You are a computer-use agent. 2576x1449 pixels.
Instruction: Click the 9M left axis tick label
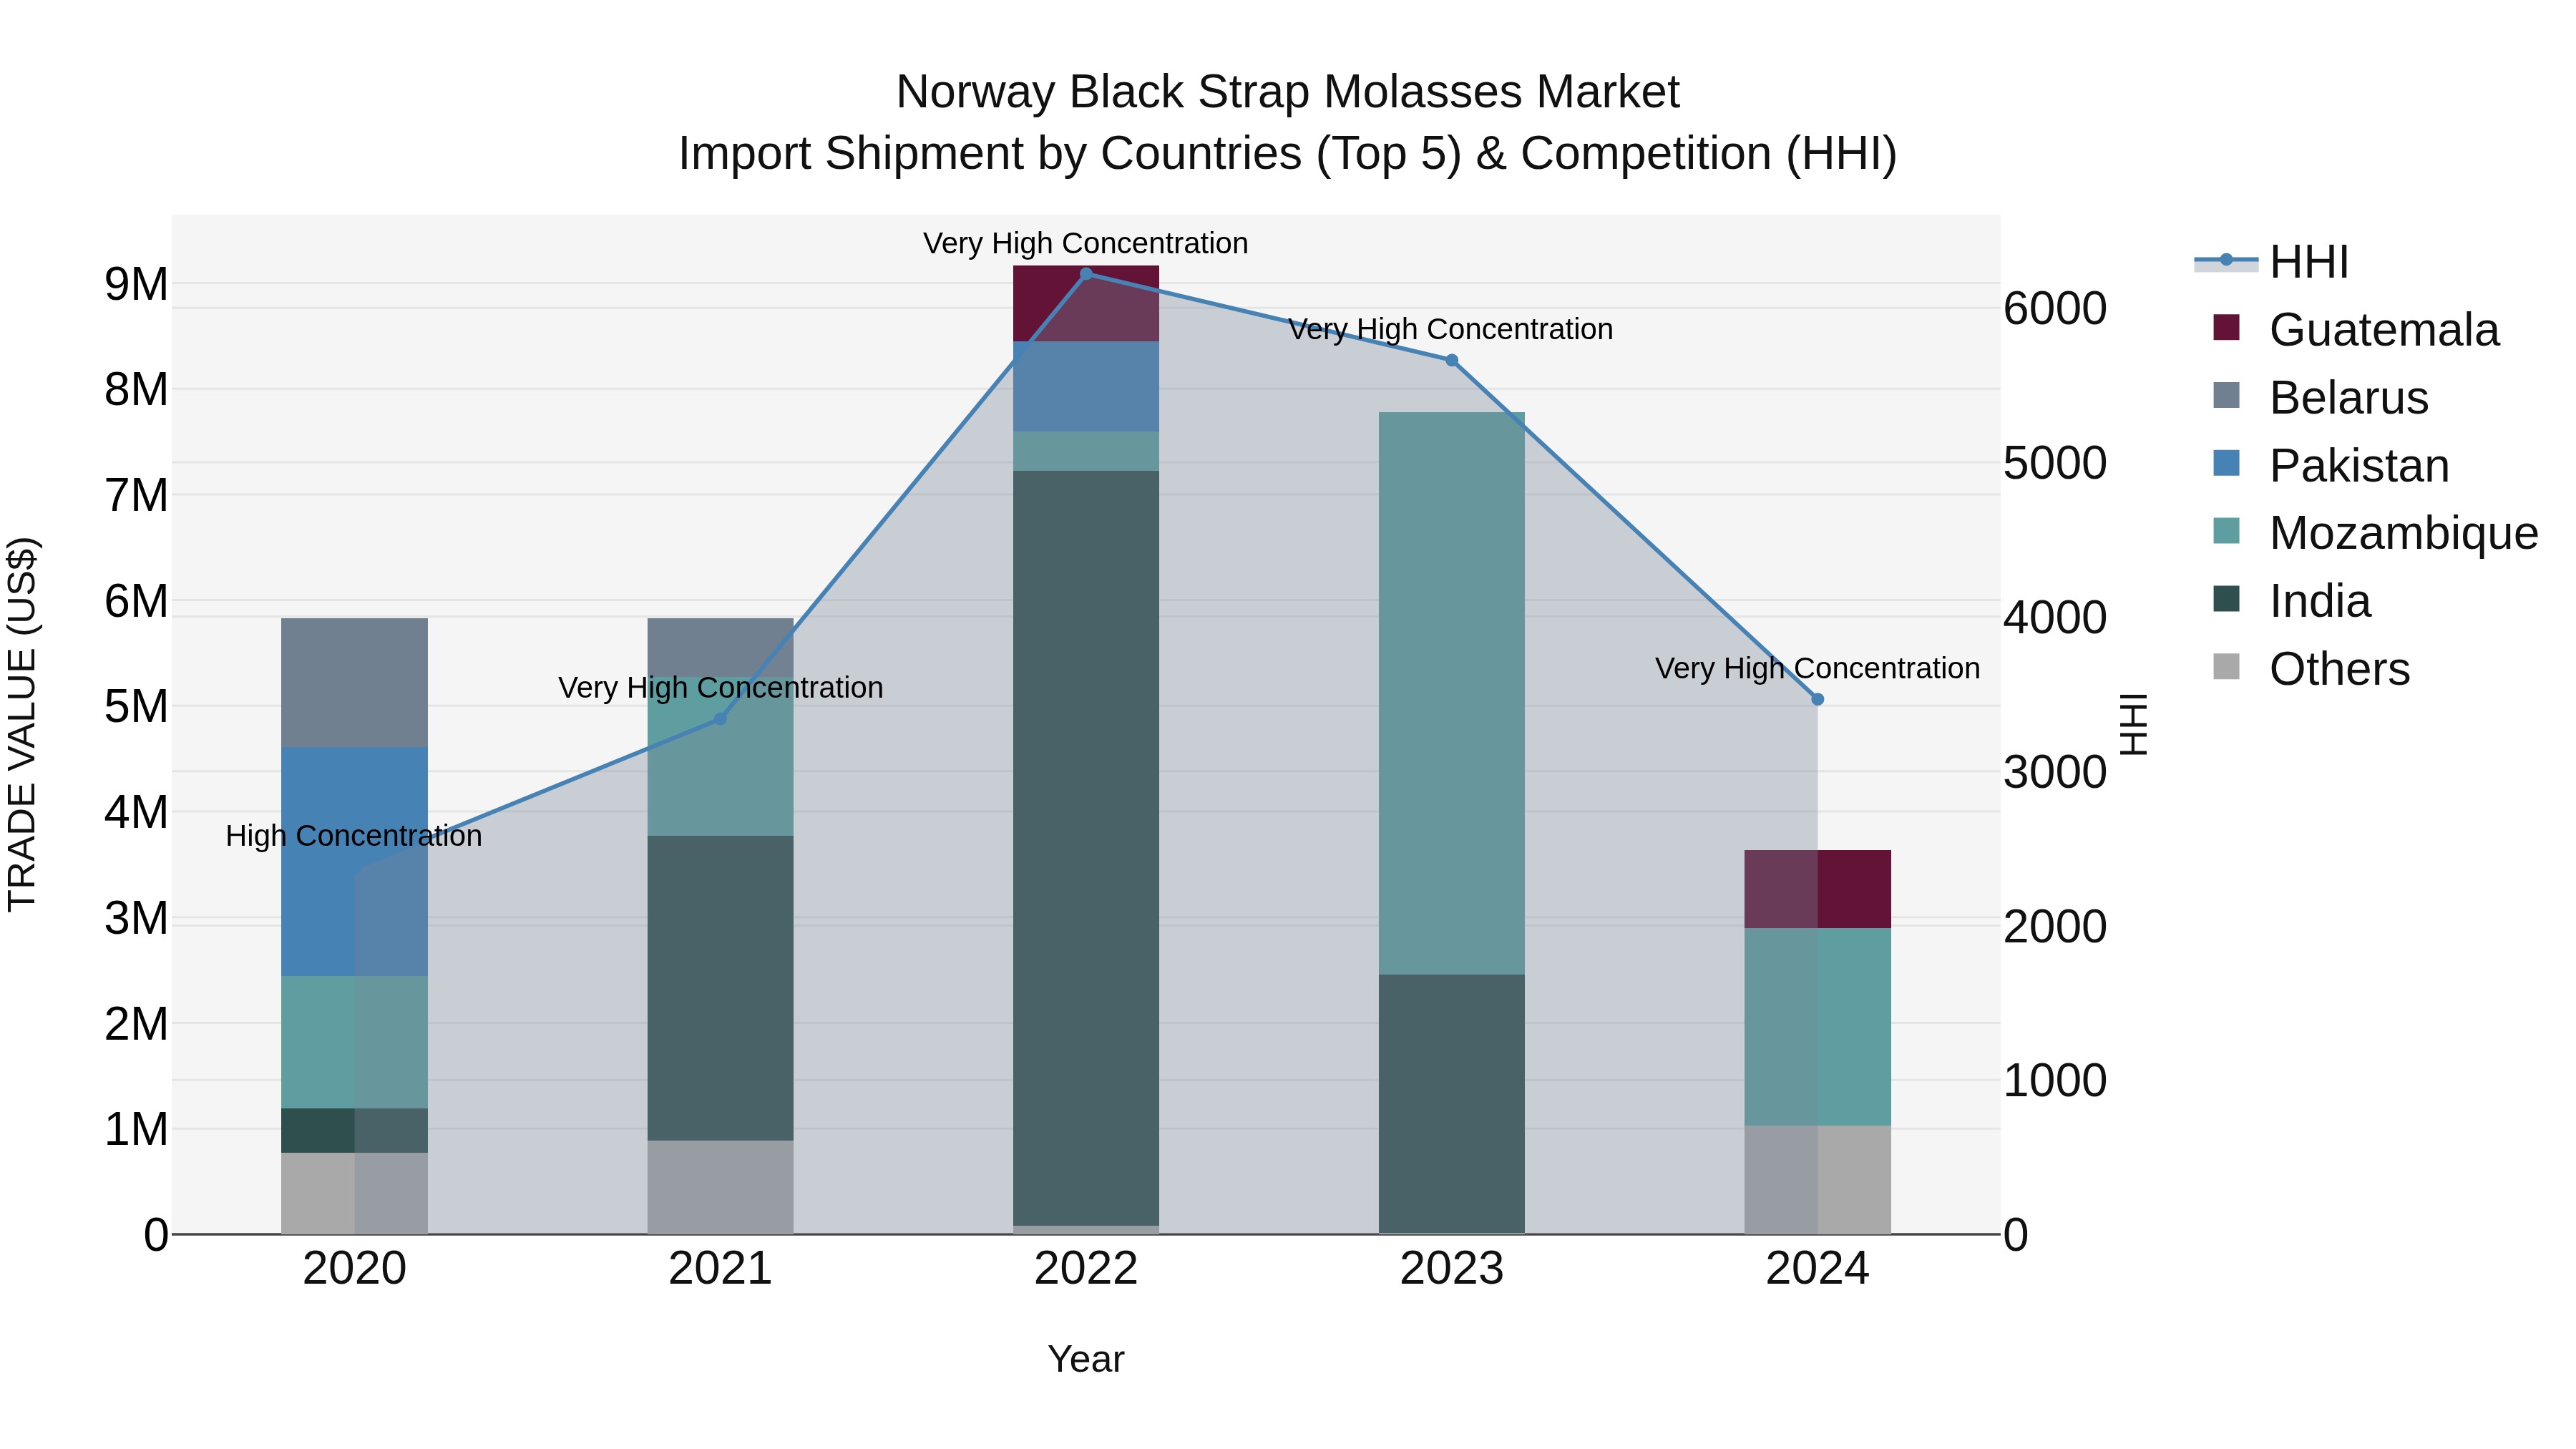136,284
